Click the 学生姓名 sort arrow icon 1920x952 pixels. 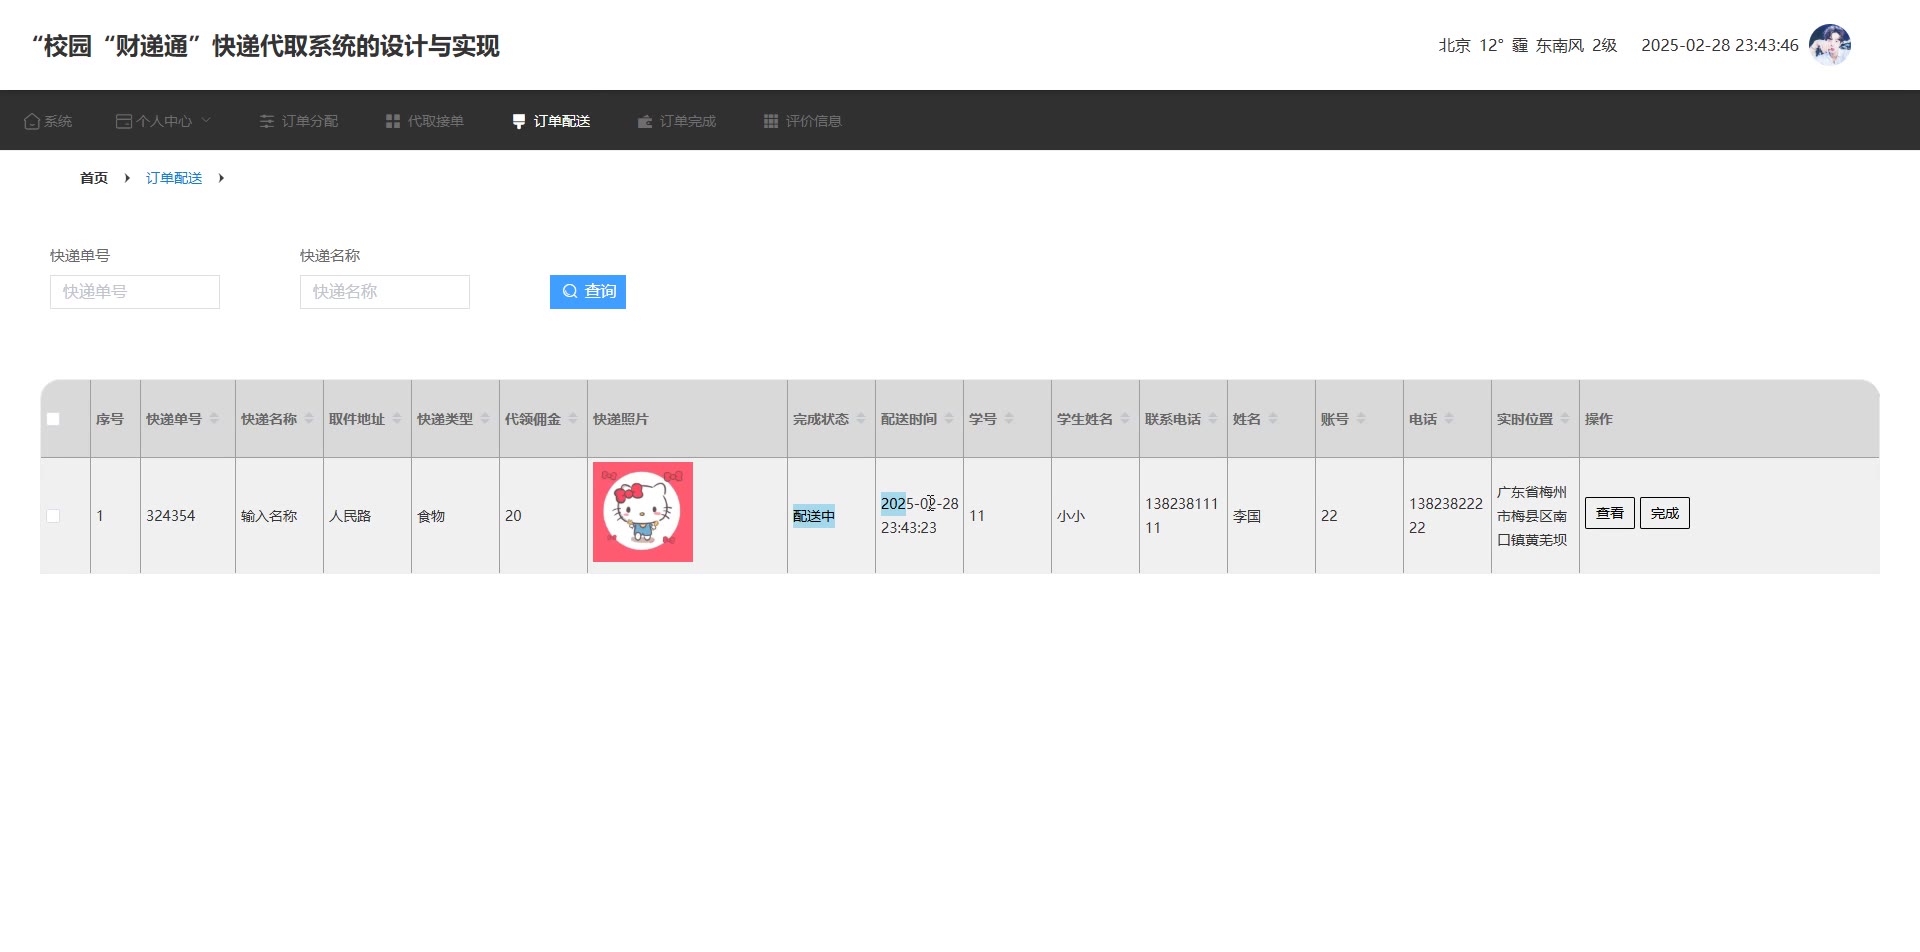[1125, 419]
